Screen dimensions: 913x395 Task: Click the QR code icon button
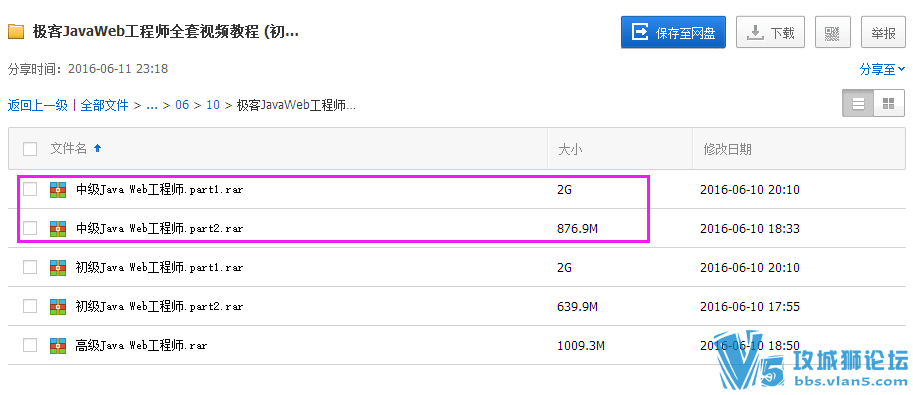tap(833, 33)
